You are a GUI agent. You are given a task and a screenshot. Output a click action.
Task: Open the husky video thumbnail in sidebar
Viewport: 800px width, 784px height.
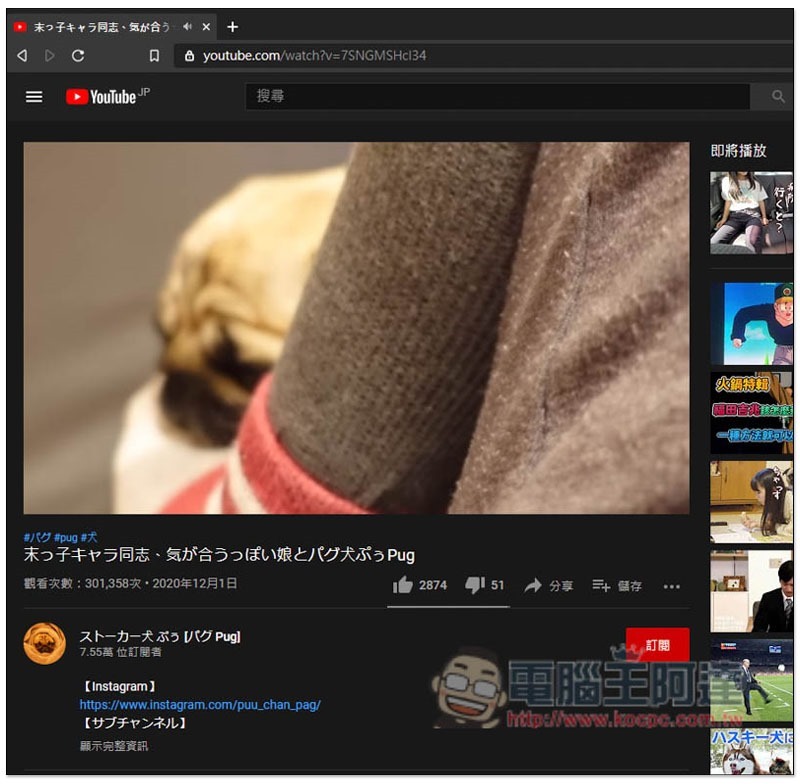pyautogui.click(x=751, y=750)
